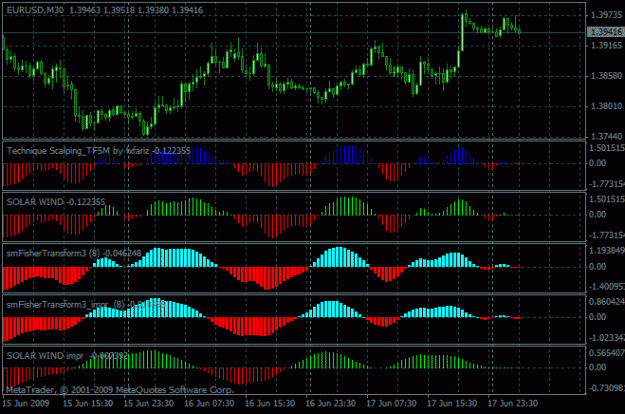Select the 15 Jun 2009 date label

[26, 403]
